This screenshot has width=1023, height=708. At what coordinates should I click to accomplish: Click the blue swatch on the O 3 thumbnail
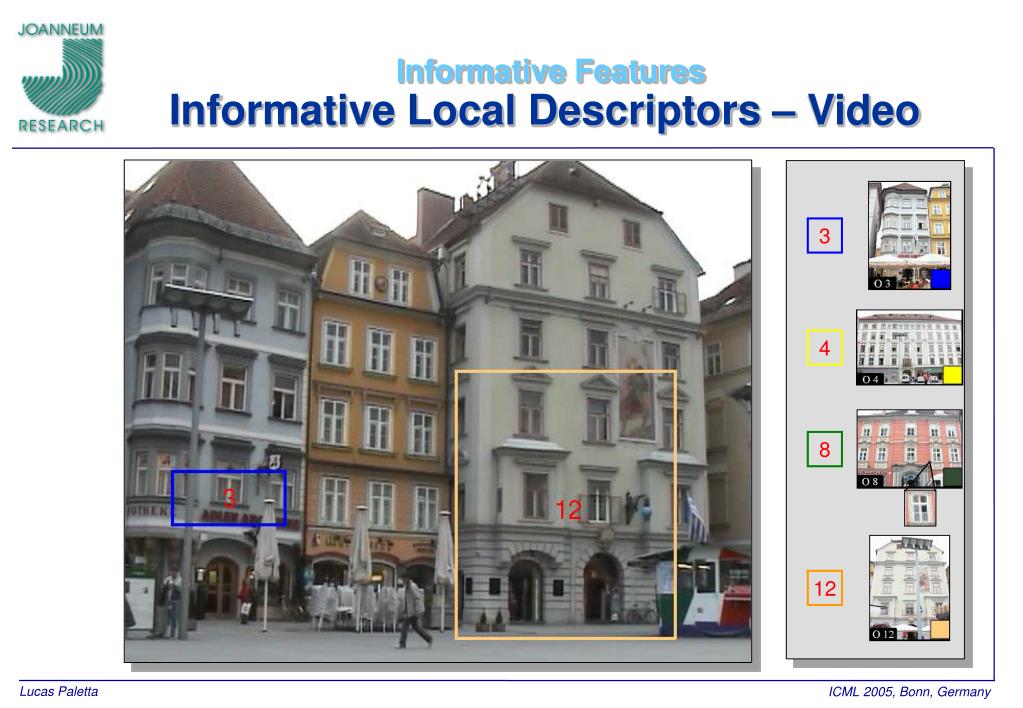940,279
